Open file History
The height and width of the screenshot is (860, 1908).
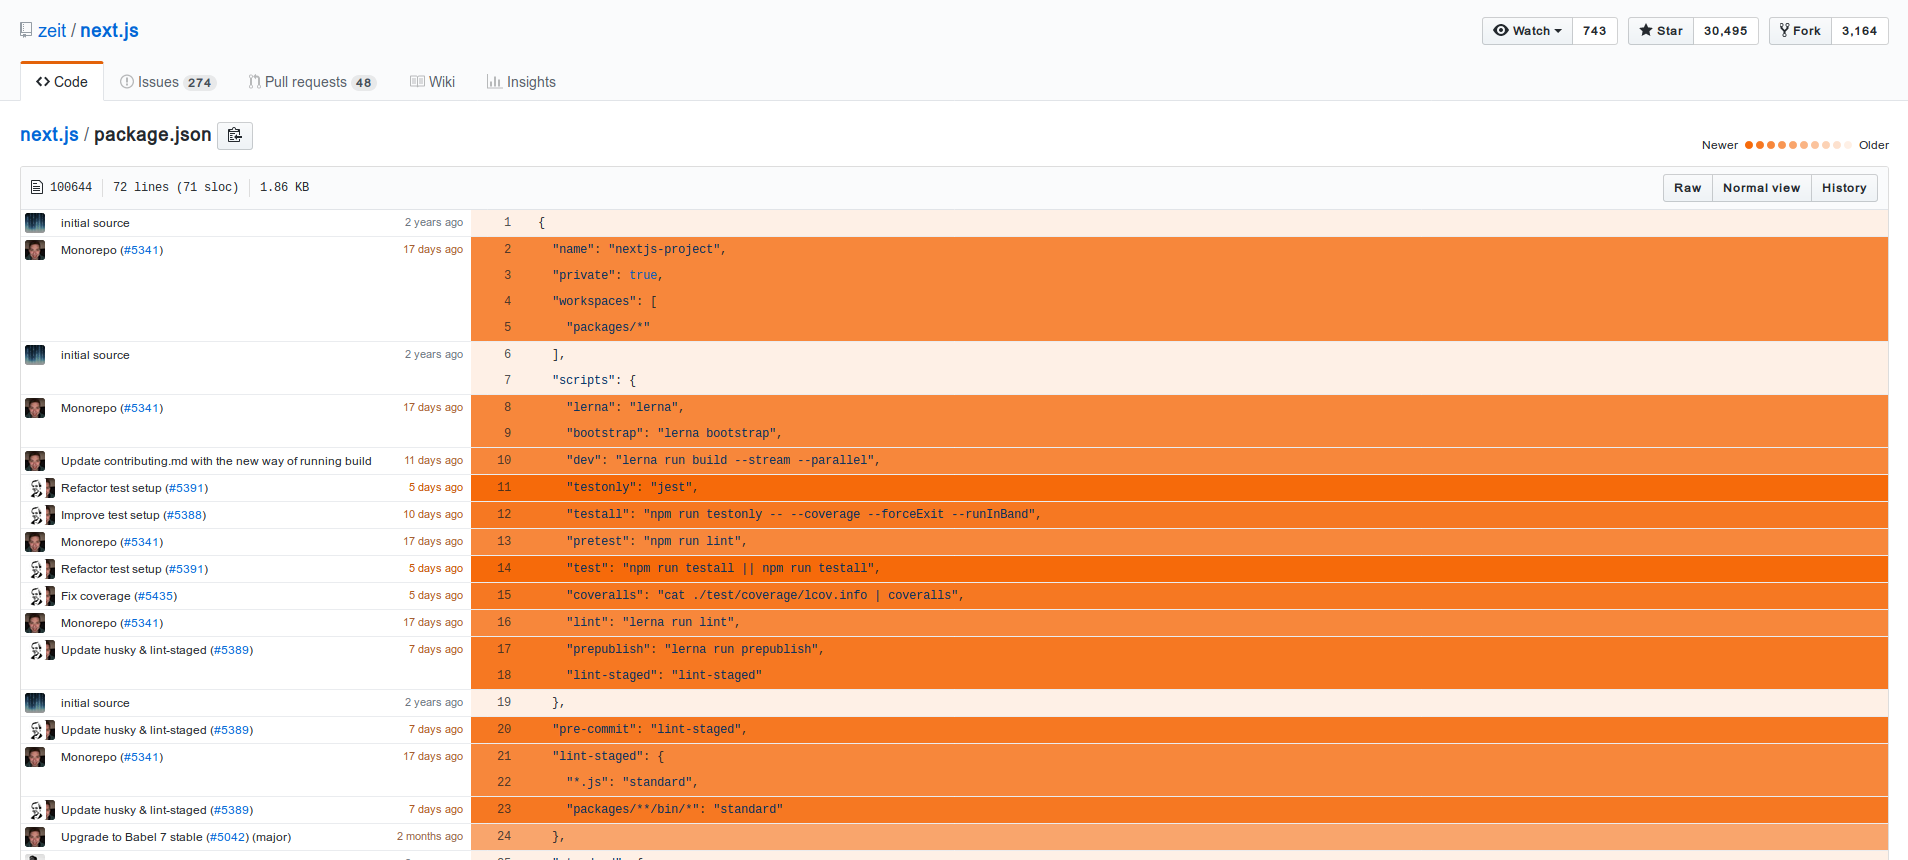pos(1844,188)
